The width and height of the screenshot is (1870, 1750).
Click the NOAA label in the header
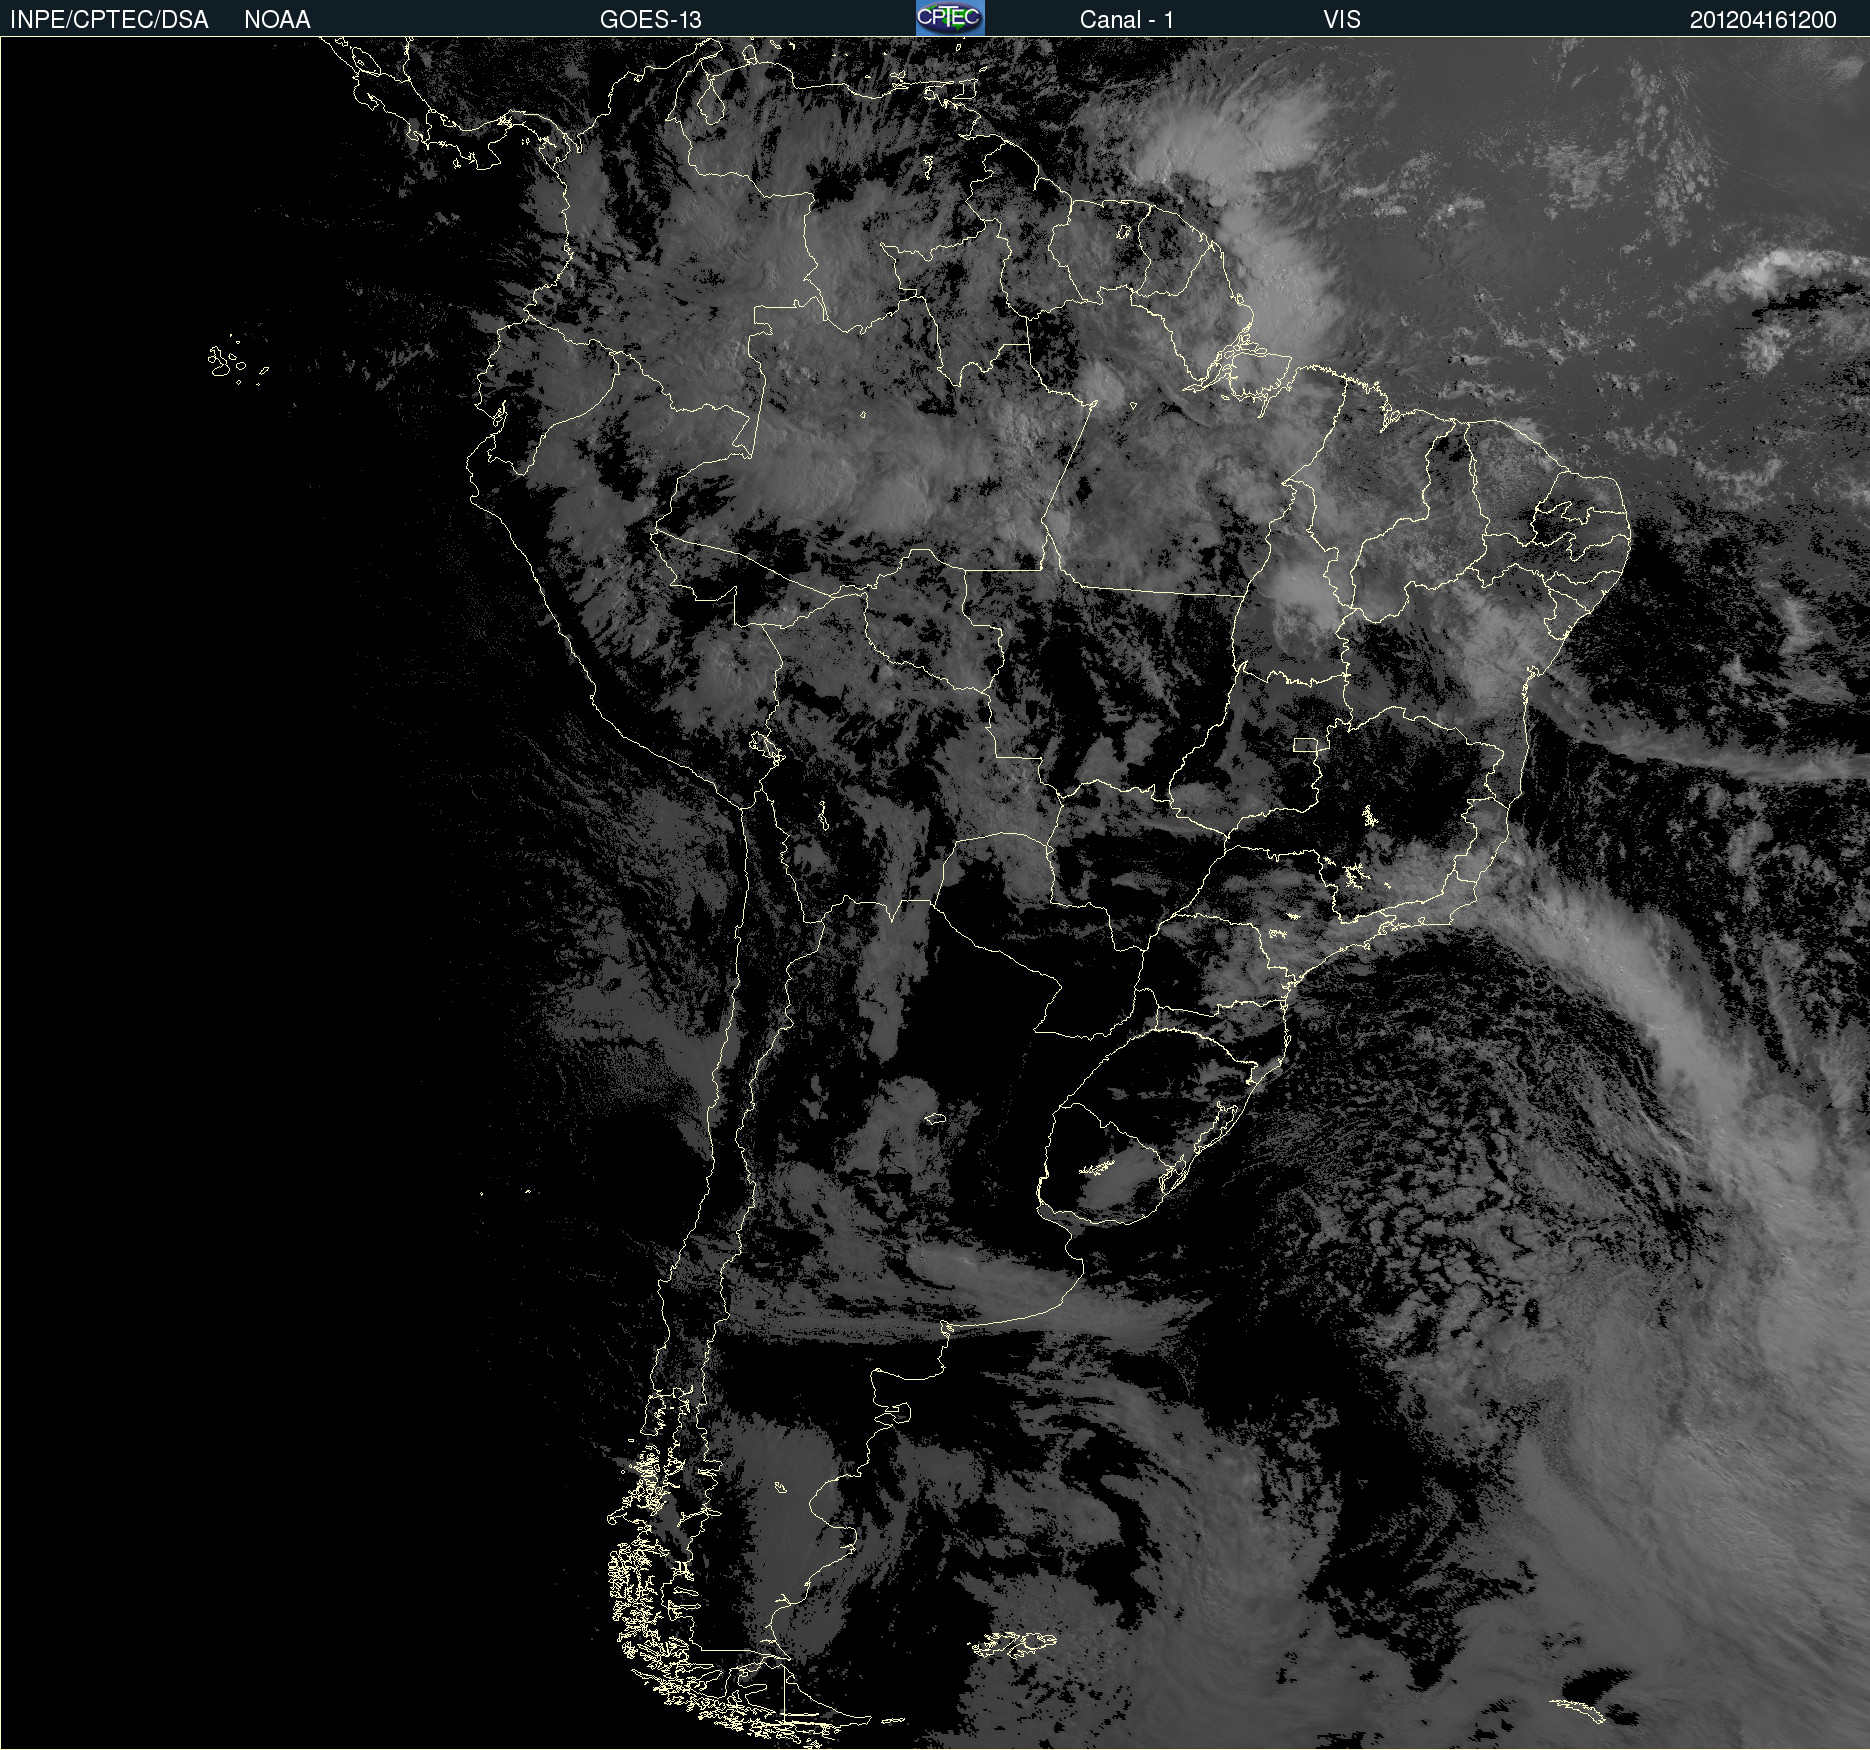[277, 20]
